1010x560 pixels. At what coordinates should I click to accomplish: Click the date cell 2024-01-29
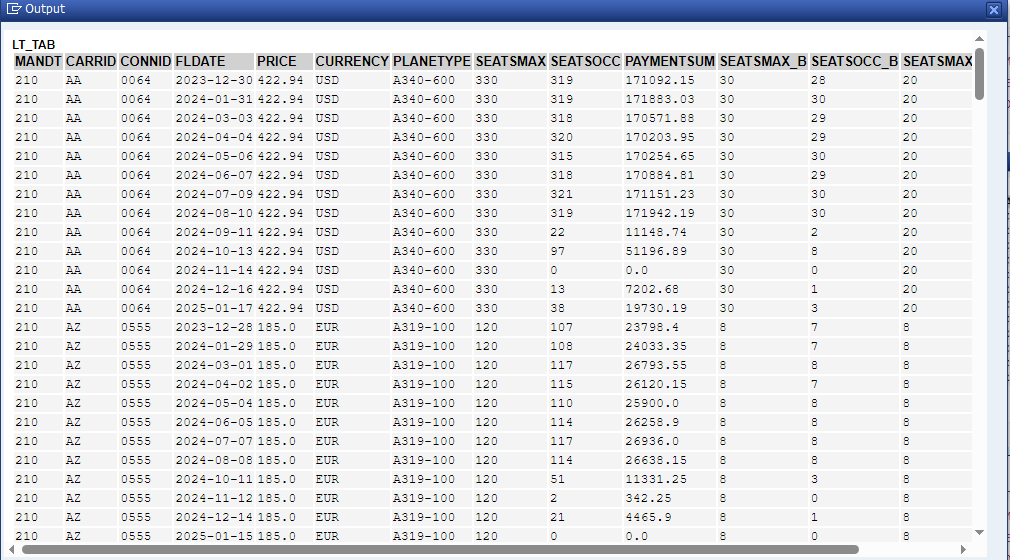214,347
